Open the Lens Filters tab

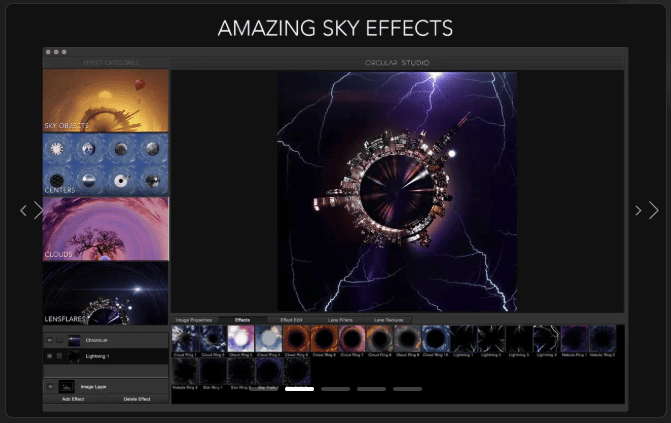click(x=340, y=320)
